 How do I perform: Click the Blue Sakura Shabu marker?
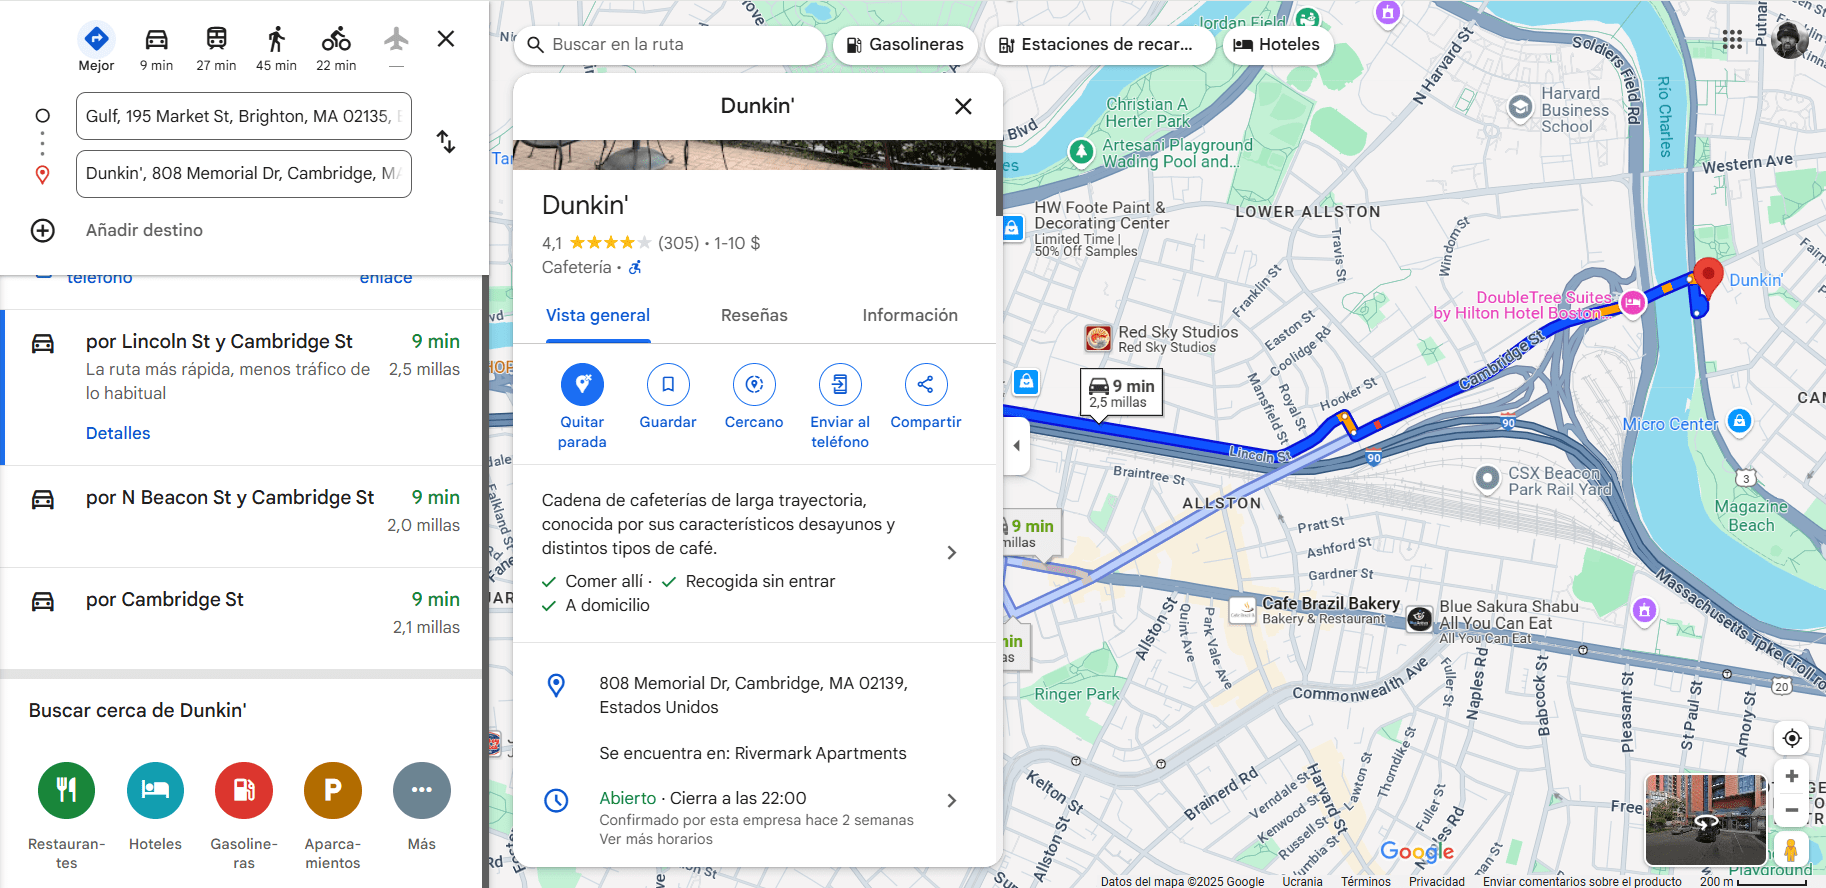click(x=1419, y=619)
